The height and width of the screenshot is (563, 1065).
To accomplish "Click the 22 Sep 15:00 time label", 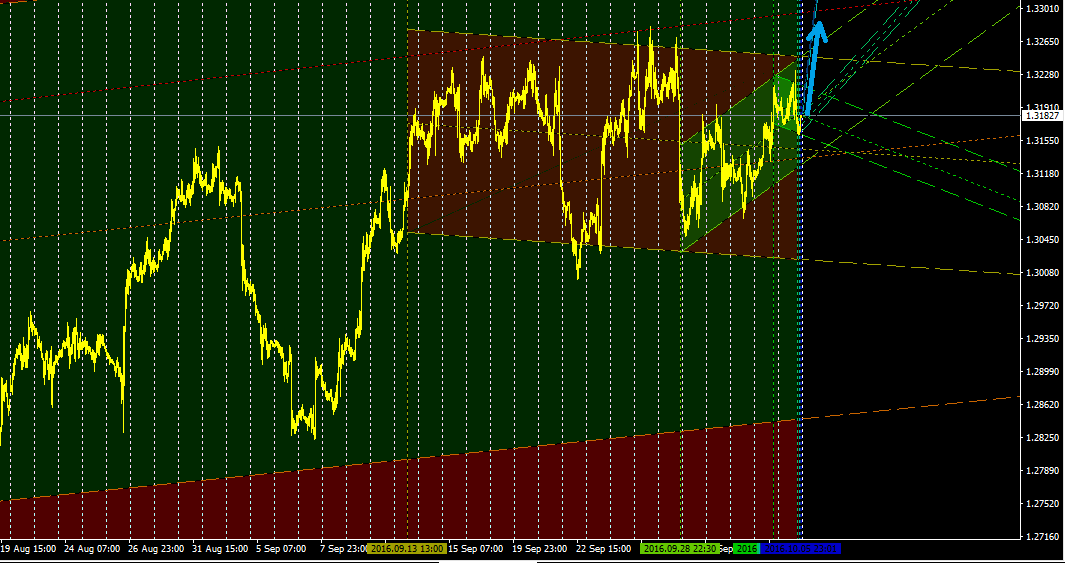I will tap(604, 549).
